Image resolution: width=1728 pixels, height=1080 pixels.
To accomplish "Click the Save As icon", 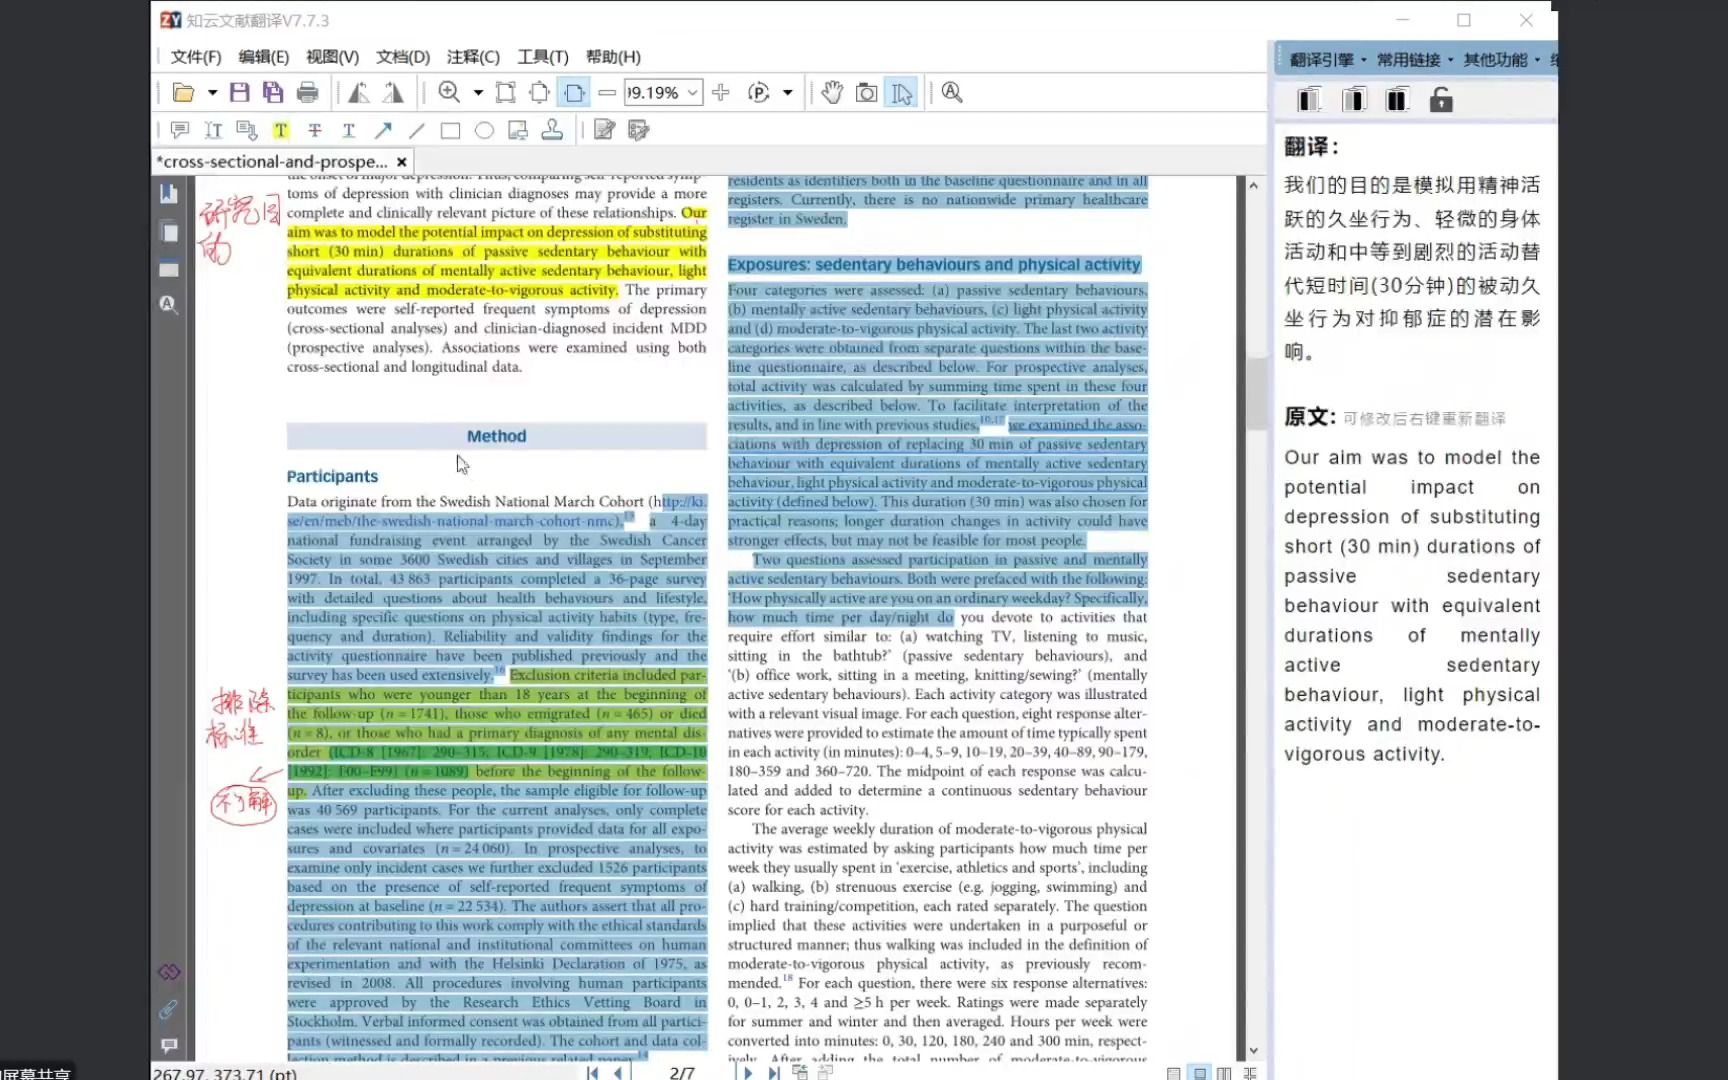I will [x=273, y=93].
